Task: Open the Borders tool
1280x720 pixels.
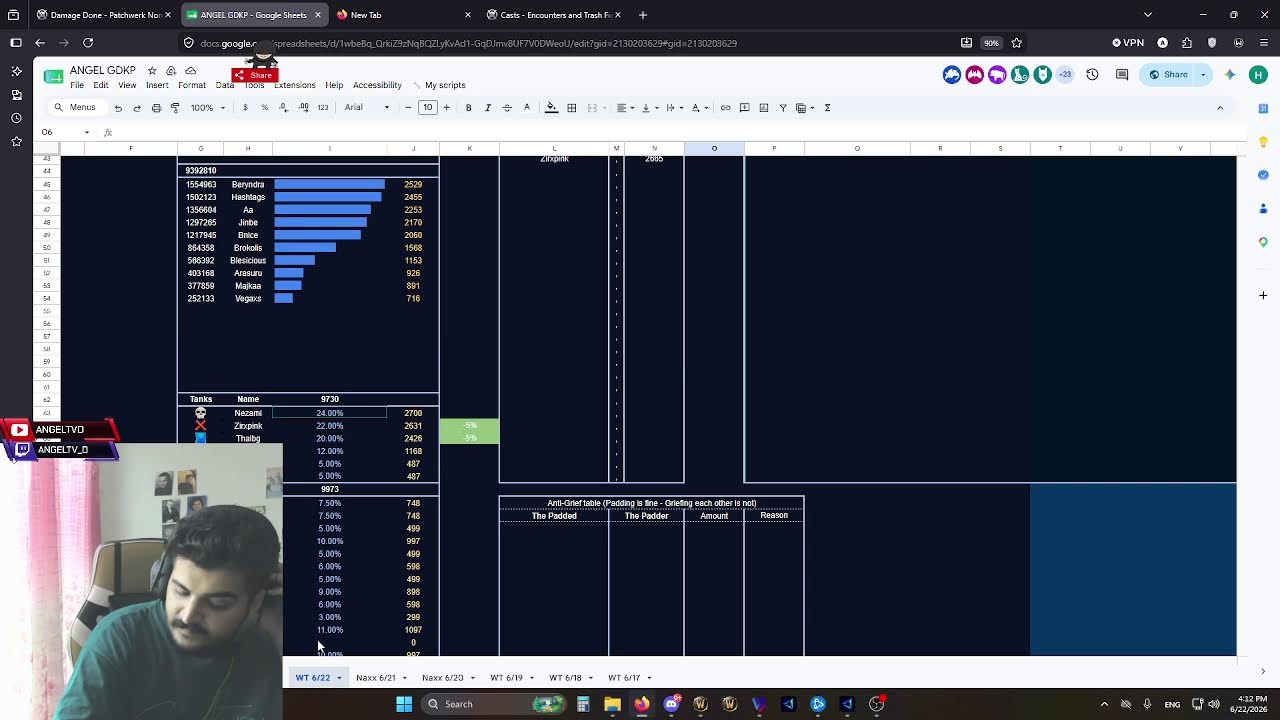Action: 571,108
